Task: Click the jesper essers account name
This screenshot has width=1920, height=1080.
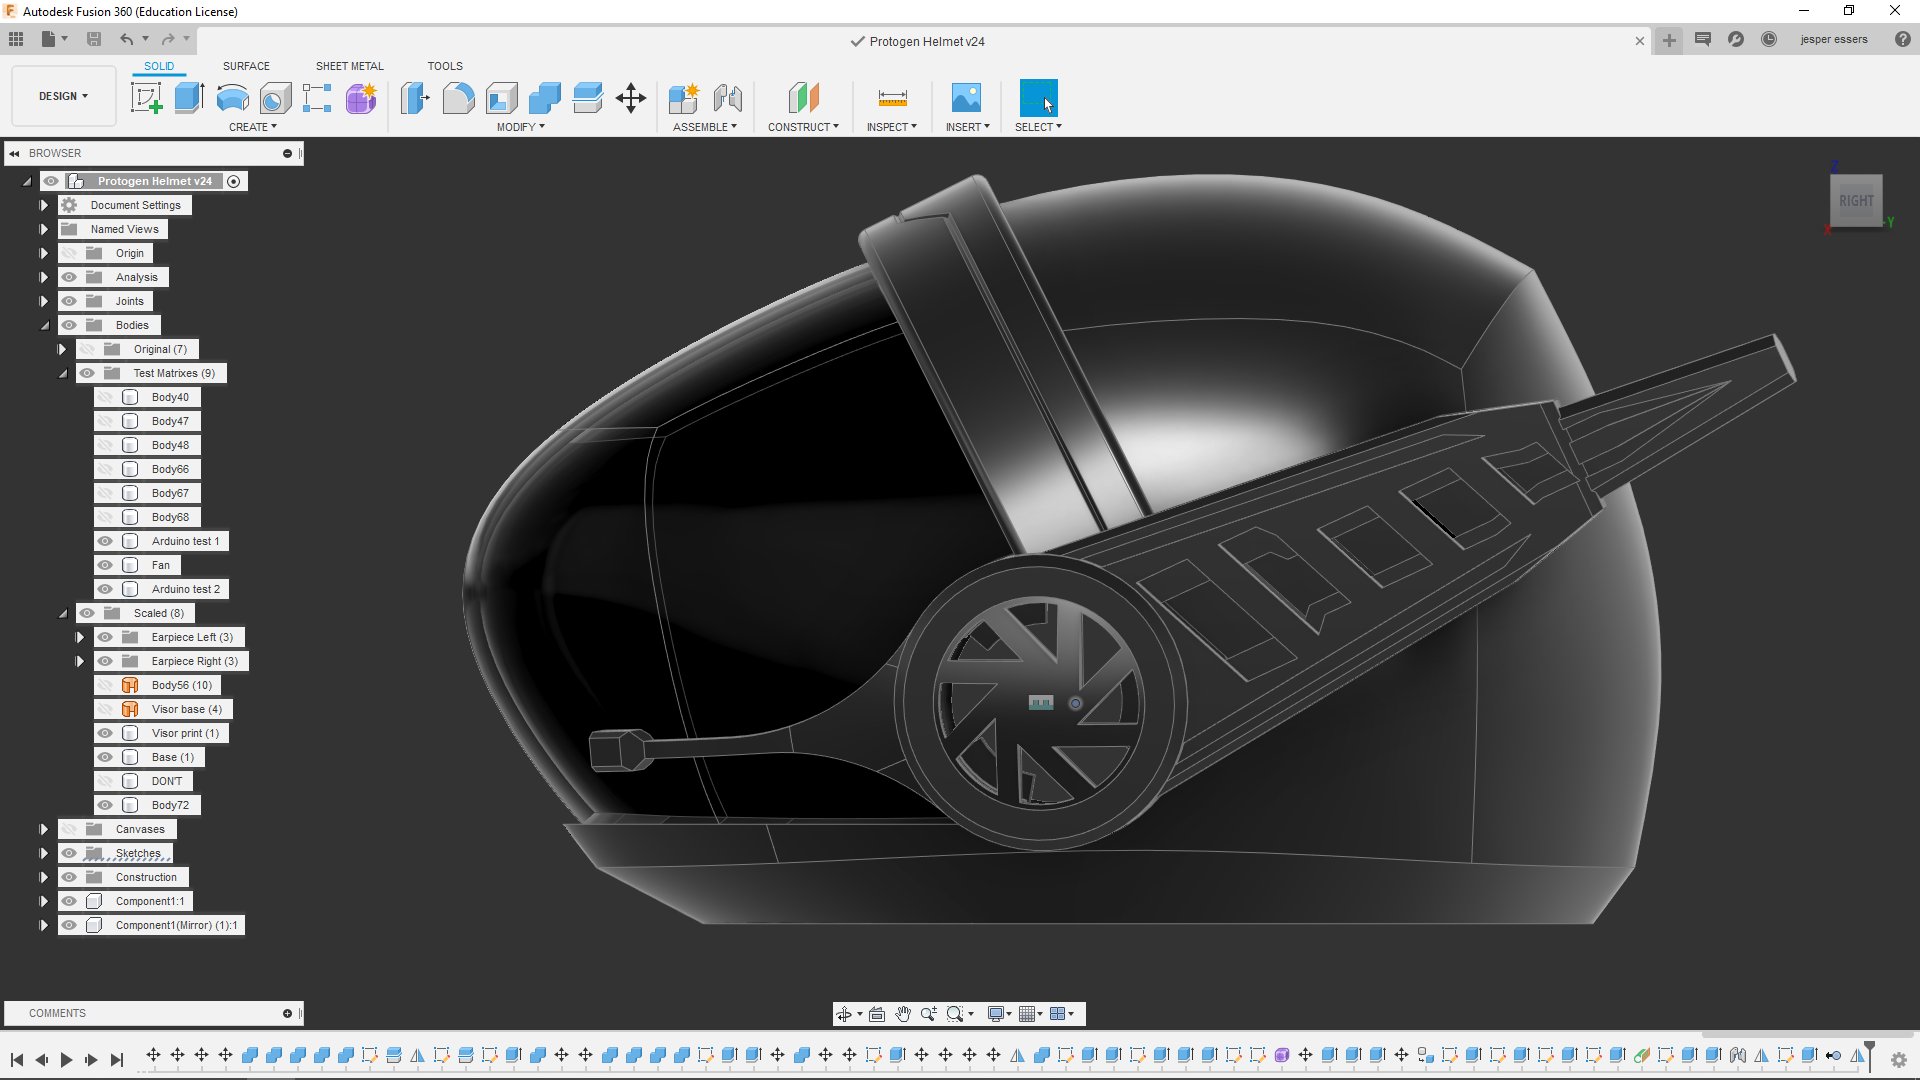Action: pyautogui.click(x=1833, y=40)
